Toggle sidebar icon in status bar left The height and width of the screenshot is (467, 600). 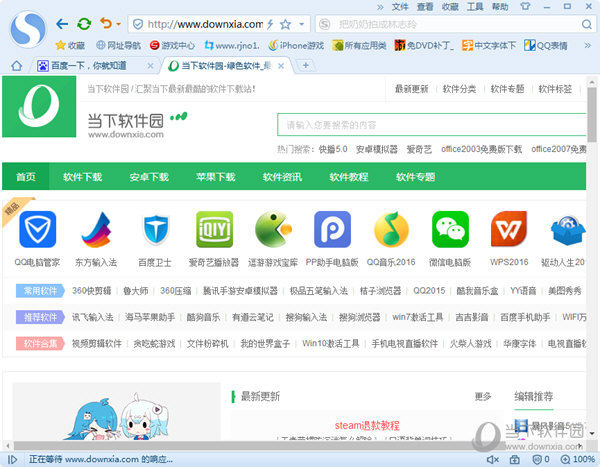pyautogui.click(x=12, y=459)
